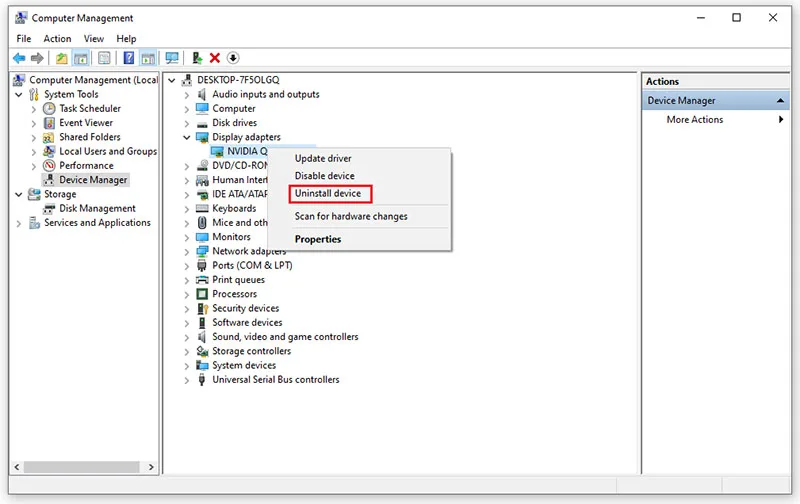Collapse the DESKTOP-7F5OLGQ root node
This screenshot has height=504, width=800.
tap(172, 81)
